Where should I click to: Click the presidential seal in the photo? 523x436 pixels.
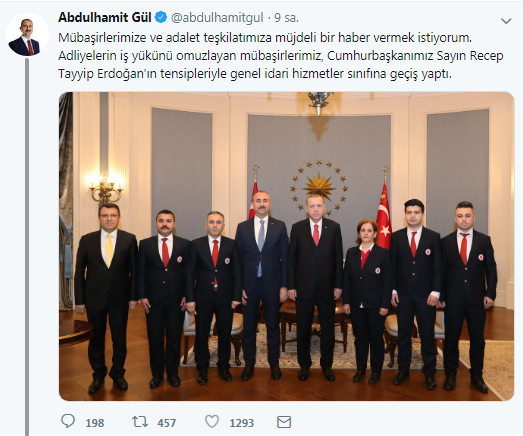(x=319, y=187)
